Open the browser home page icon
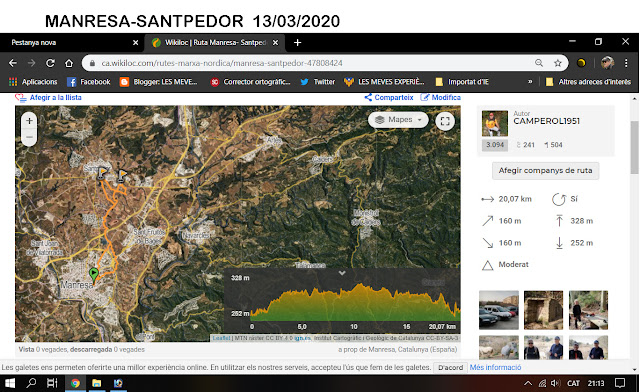The image size is (640, 392). 69,63
